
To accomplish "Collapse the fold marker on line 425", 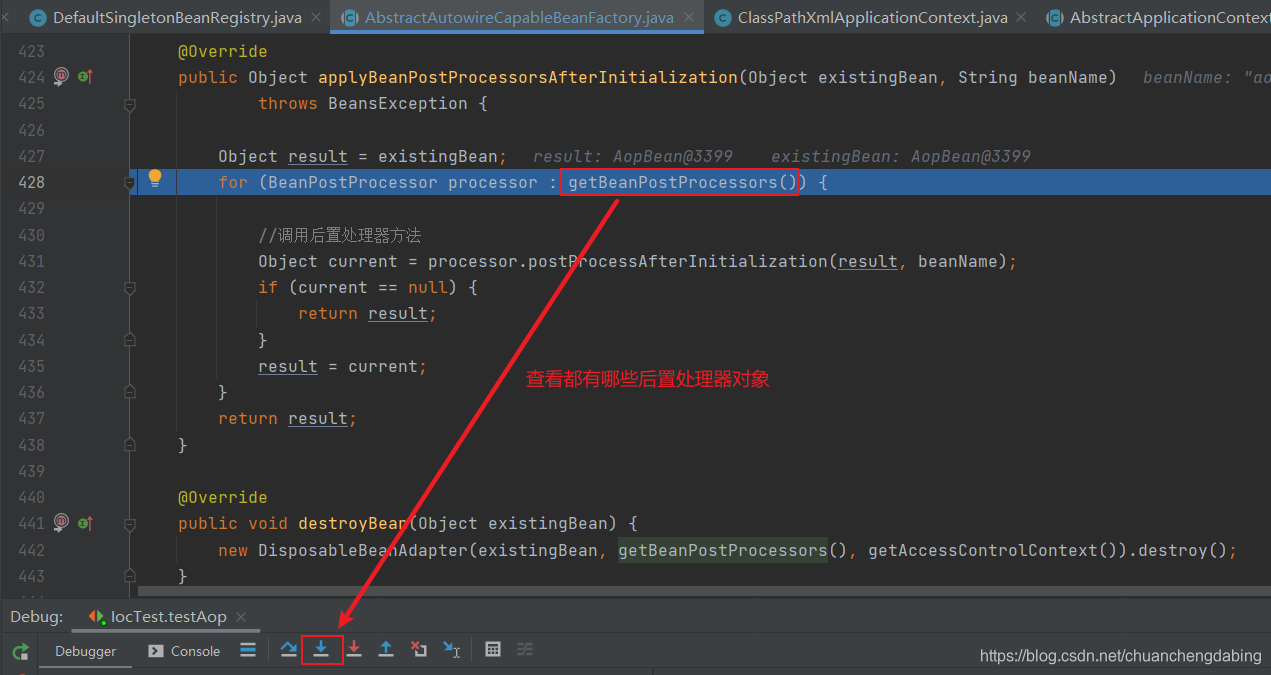I will (129, 104).
